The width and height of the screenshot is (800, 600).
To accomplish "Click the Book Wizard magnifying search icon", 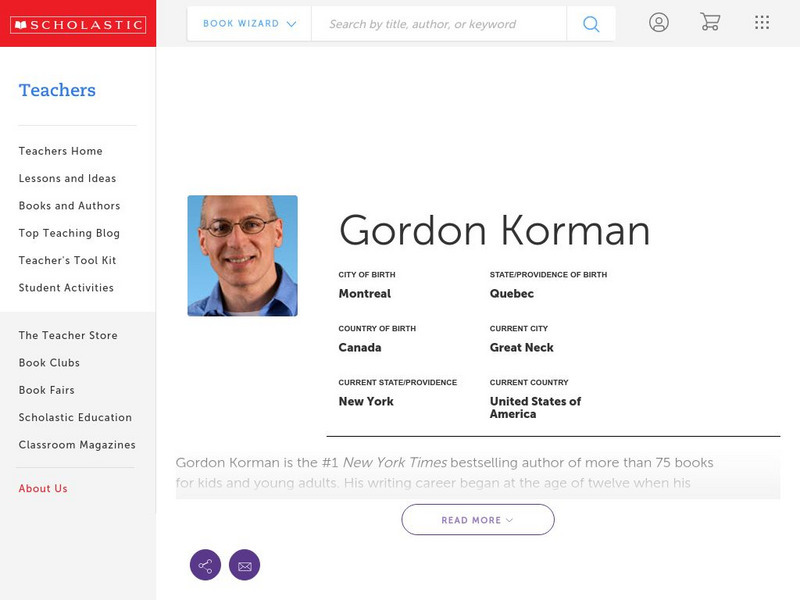I will [x=590, y=22].
